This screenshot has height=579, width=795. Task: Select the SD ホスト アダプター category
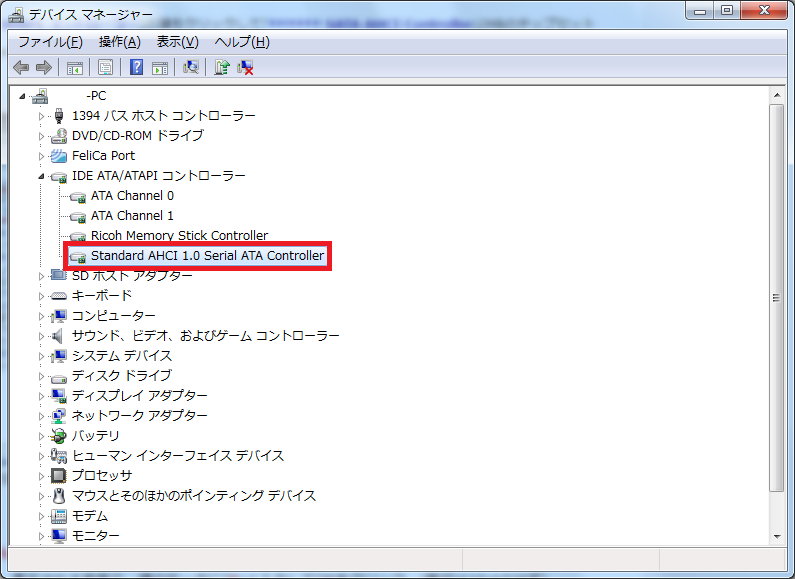pyautogui.click(x=132, y=275)
